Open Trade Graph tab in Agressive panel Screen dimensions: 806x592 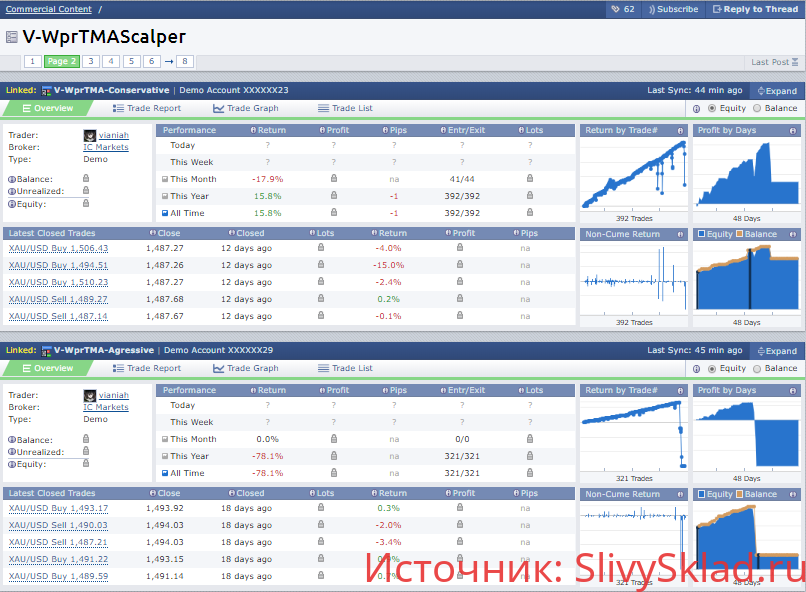[x=246, y=368]
